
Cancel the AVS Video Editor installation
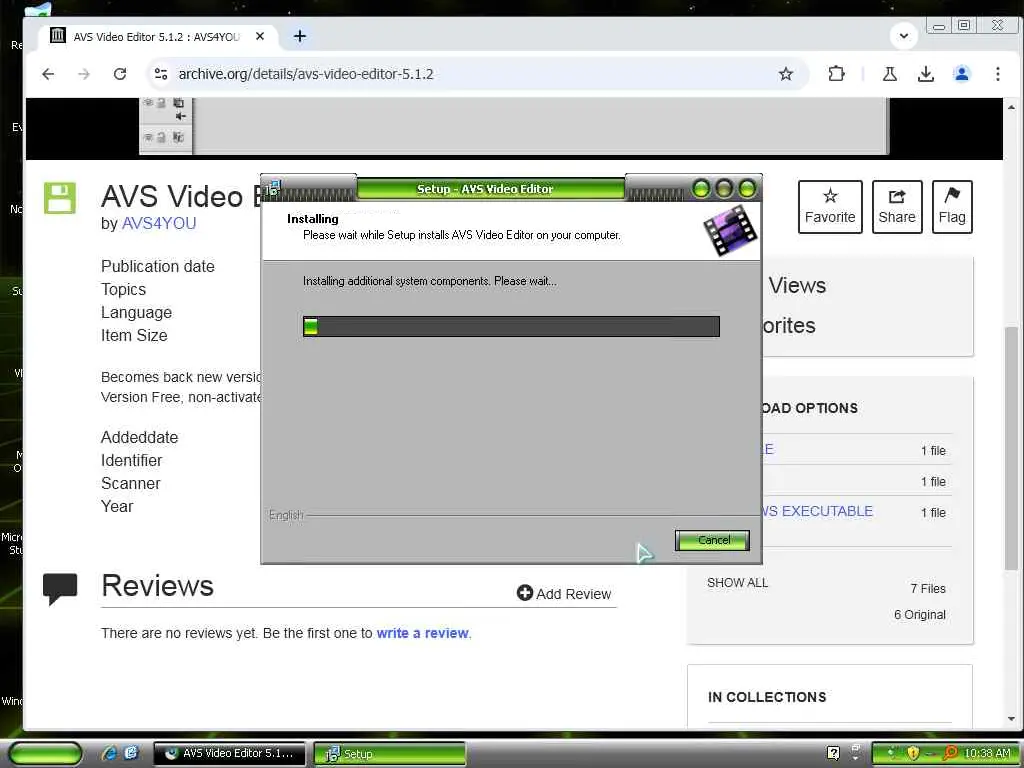point(712,540)
